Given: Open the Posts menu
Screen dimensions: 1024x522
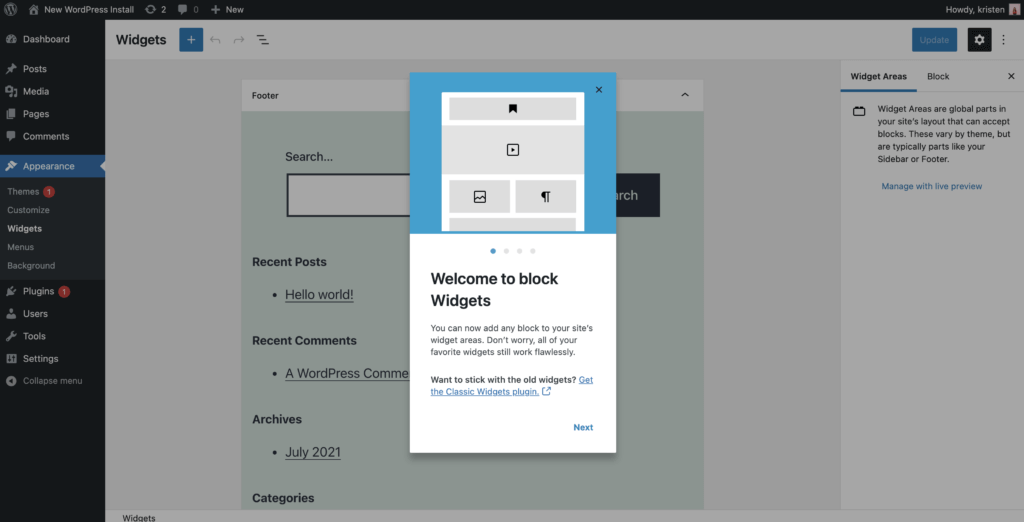Looking at the screenshot, I should (52, 69).
